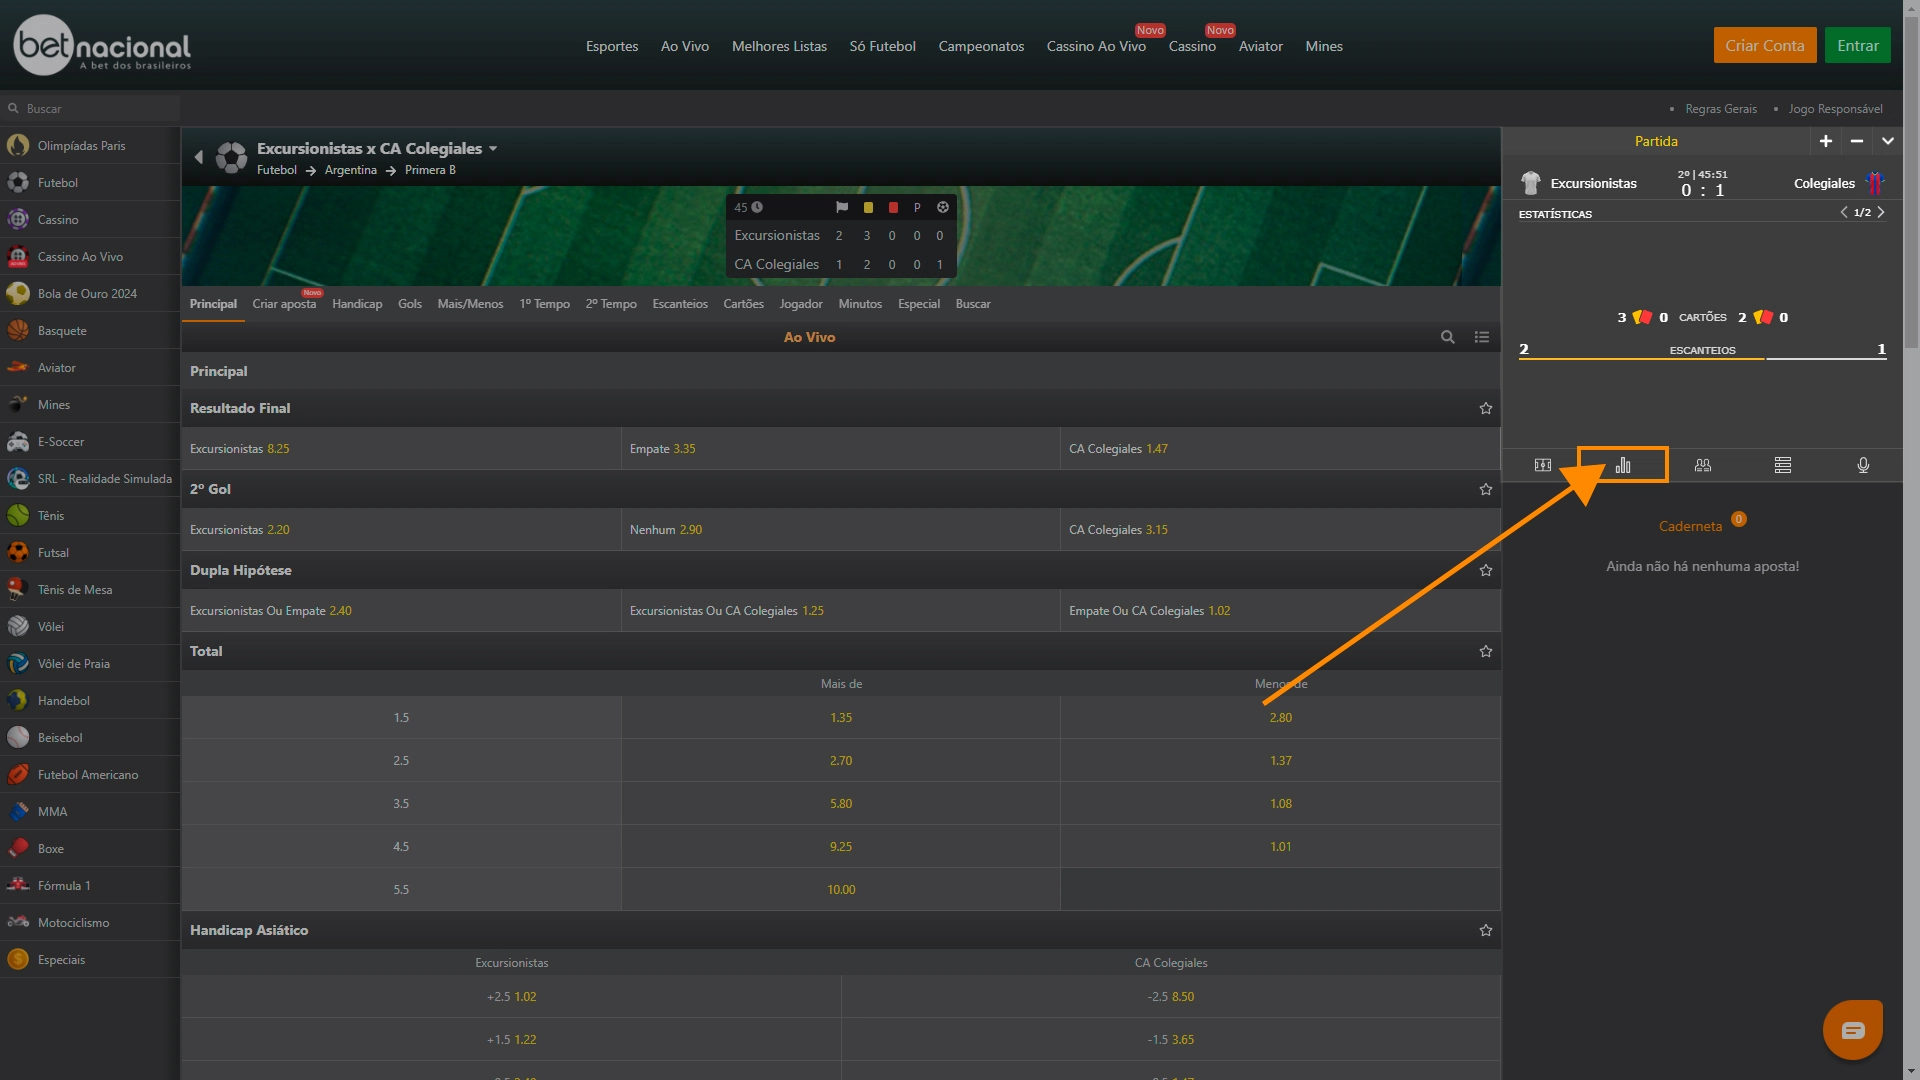Go to previous statistics page arrow
Viewport: 1920px width, 1080px height.
1844,212
